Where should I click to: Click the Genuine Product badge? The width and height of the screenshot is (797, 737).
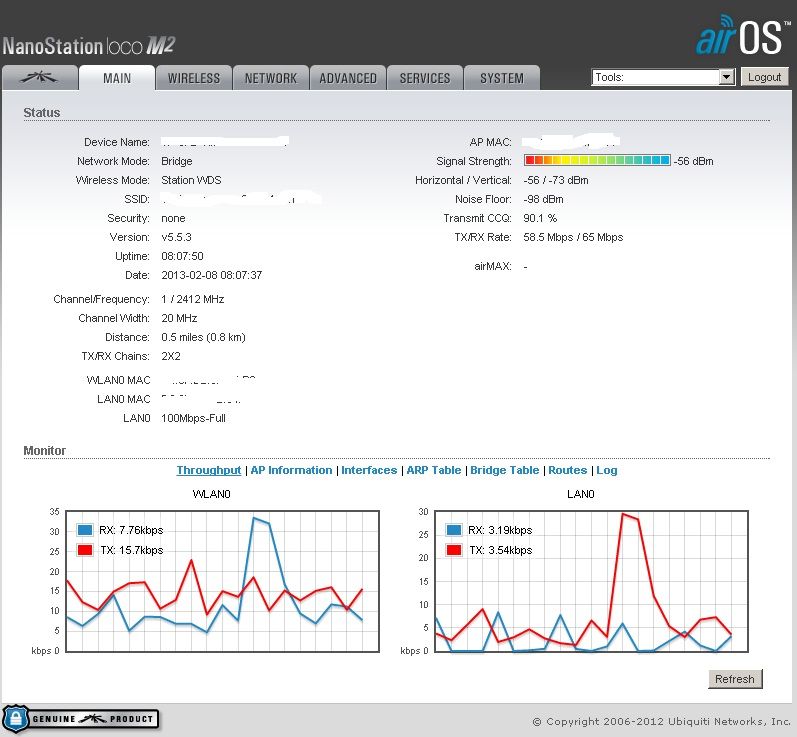[80, 718]
